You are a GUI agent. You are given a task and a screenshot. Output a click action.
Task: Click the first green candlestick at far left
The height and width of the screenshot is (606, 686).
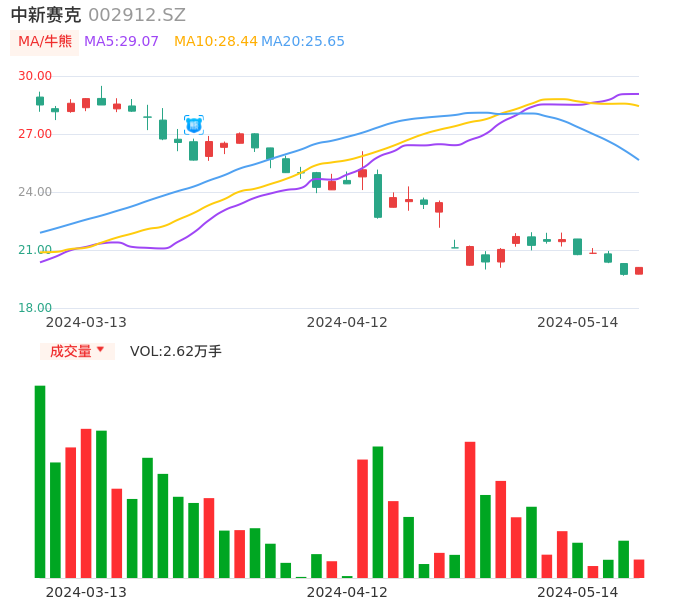click(x=40, y=101)
